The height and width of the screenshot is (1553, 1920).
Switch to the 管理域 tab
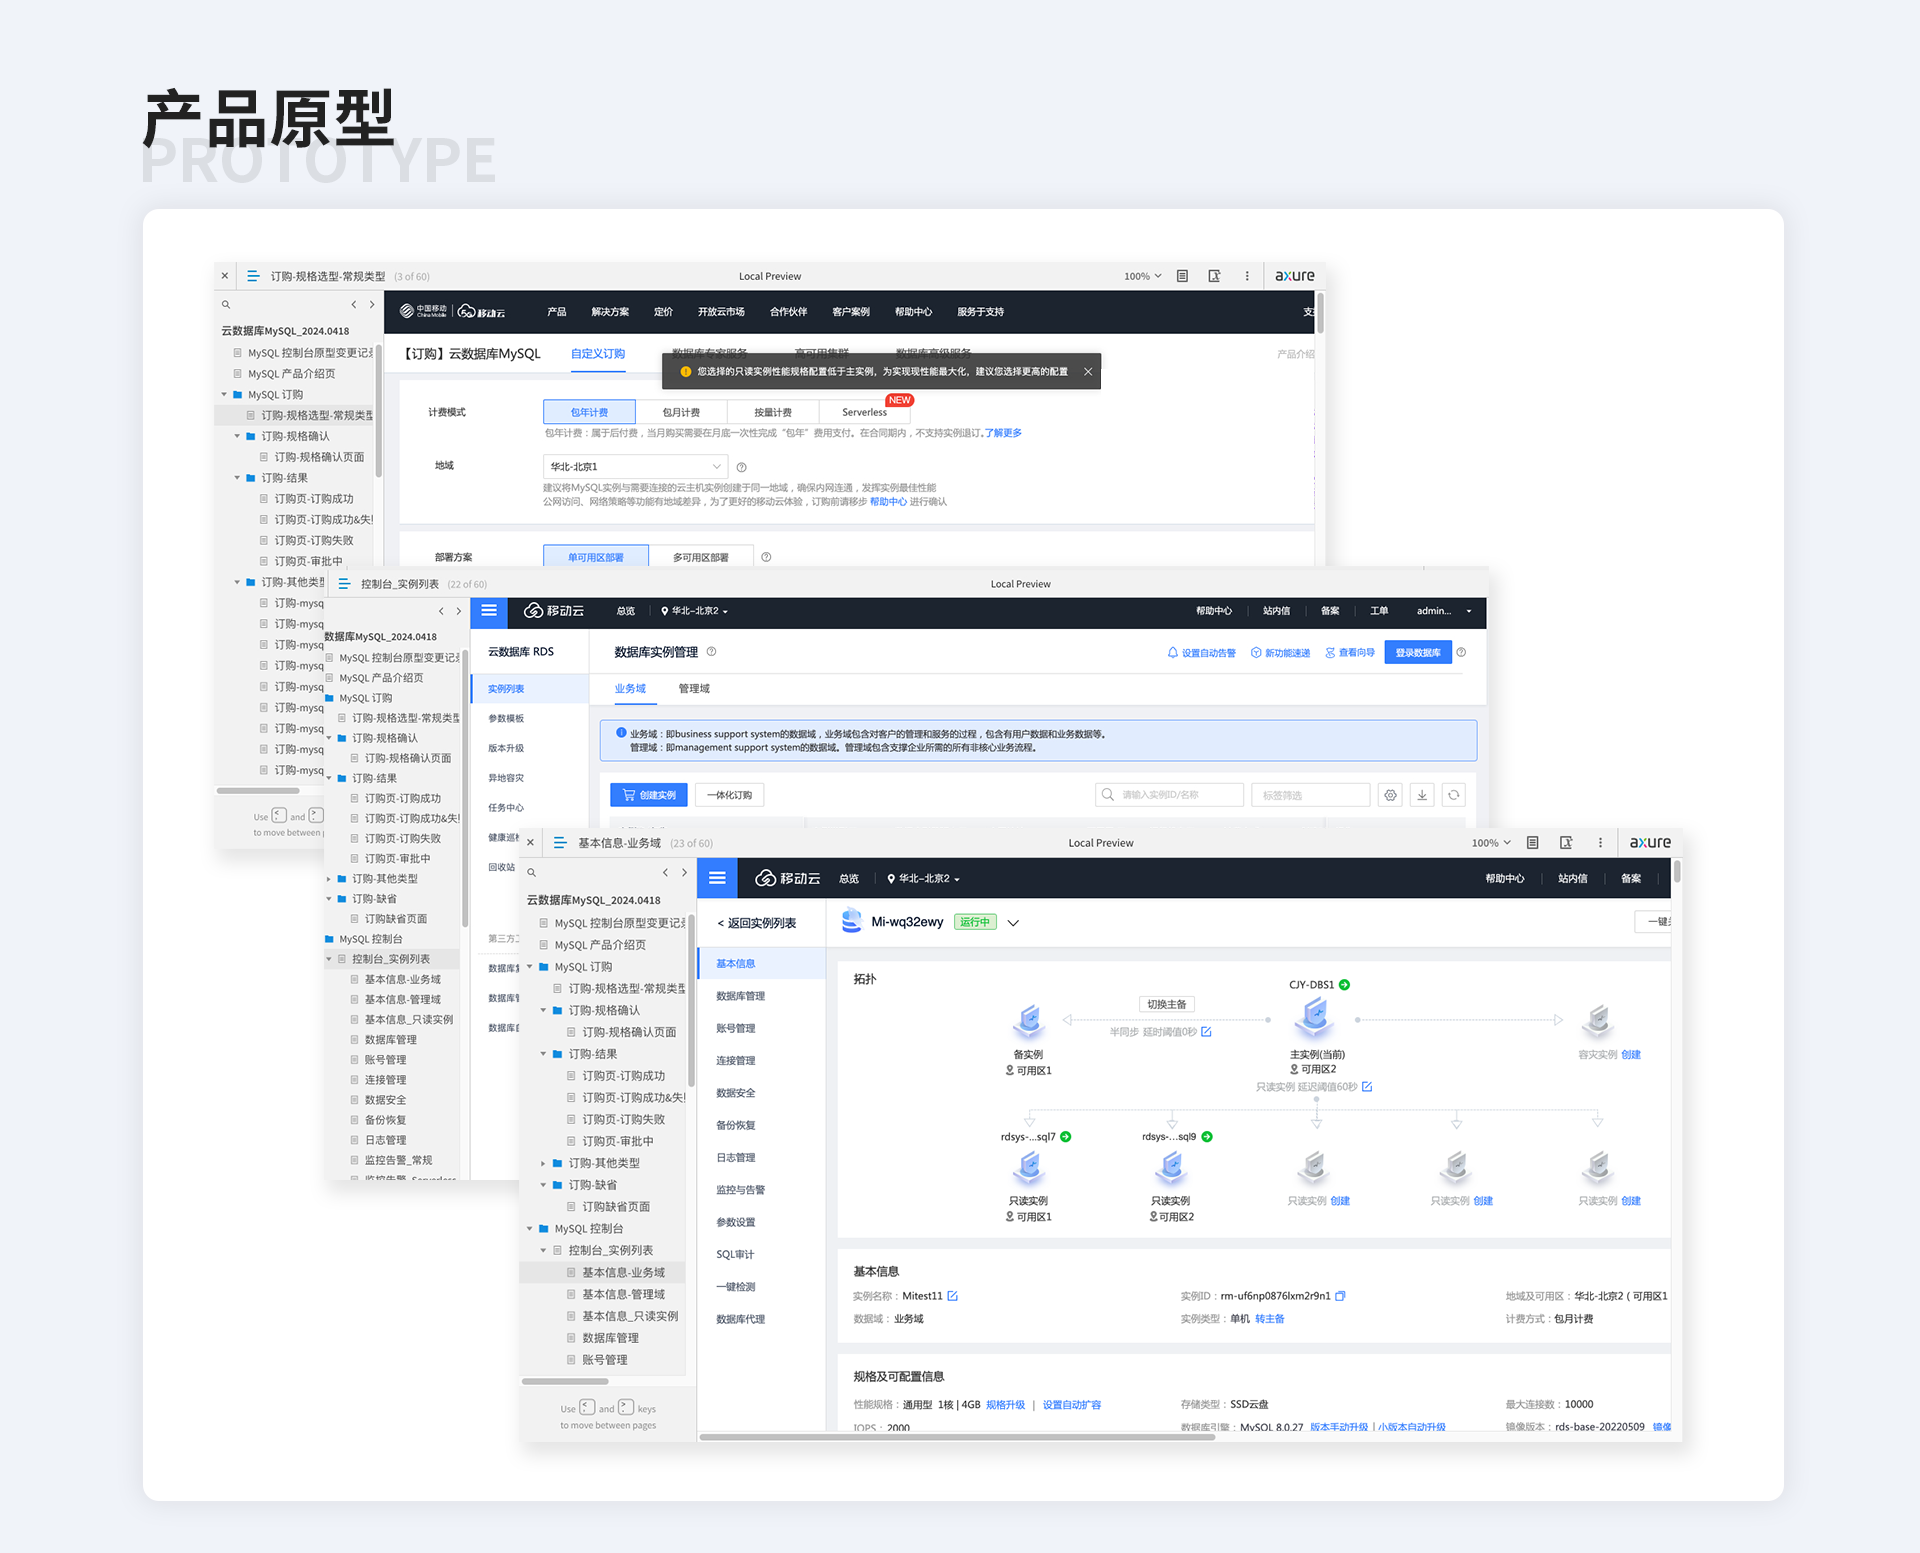pos(694,689)
